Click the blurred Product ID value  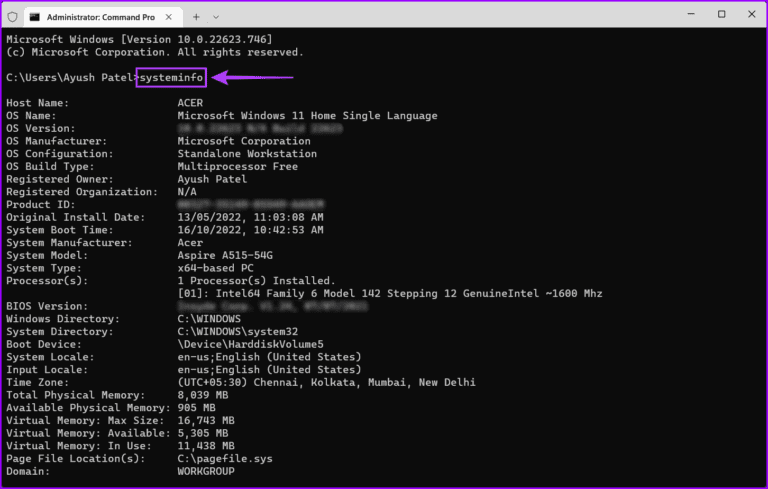coord(250,204)
